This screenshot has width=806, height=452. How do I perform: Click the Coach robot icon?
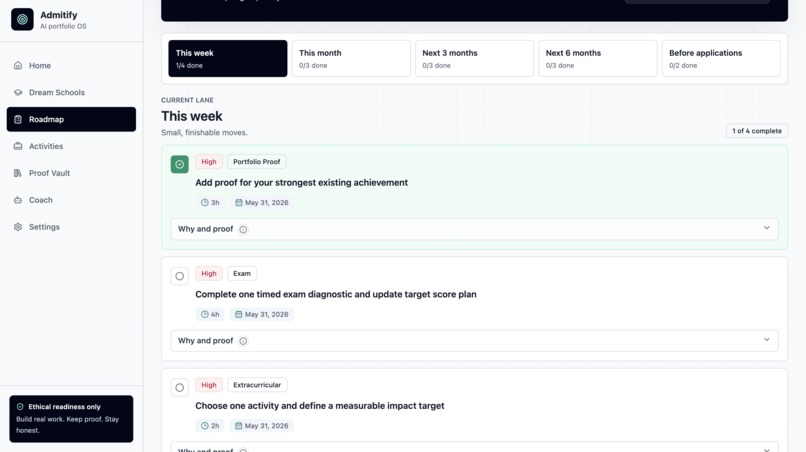(x=18, y=200)
